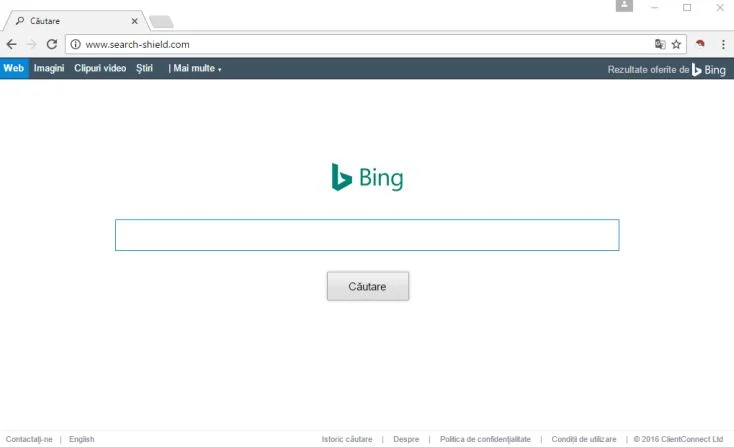Screen dimensions: 734x447
Task: Bookmark this page with the star icon
Action: [676, 44]
